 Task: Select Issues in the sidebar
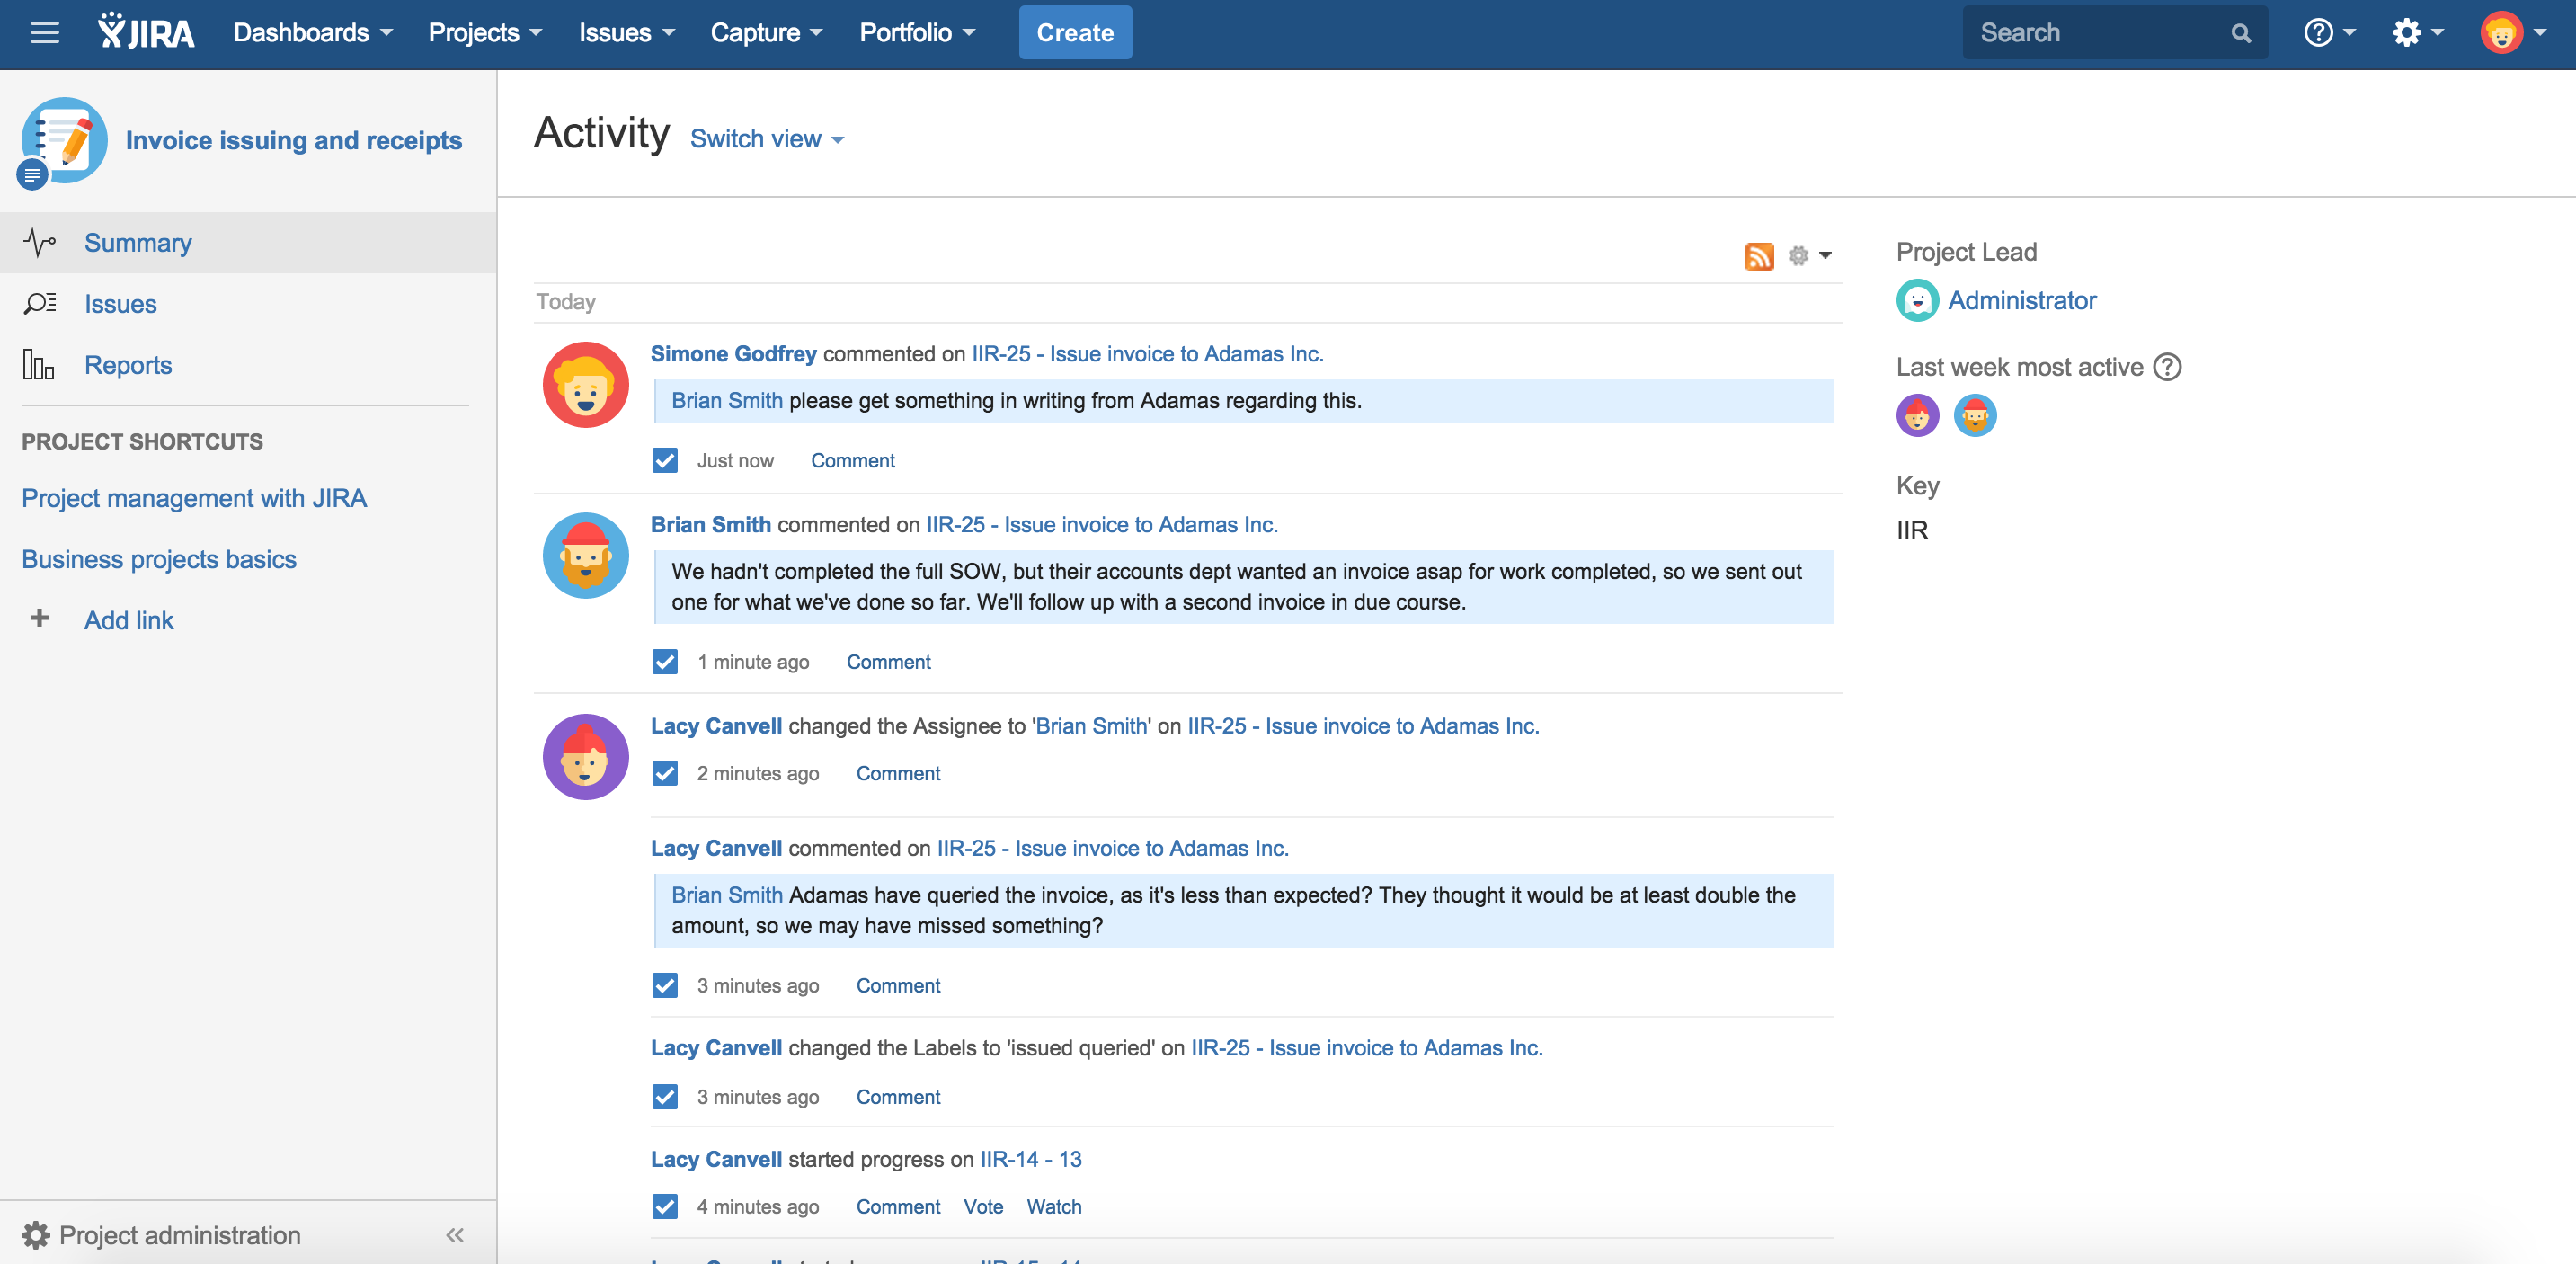coord(248,303)
